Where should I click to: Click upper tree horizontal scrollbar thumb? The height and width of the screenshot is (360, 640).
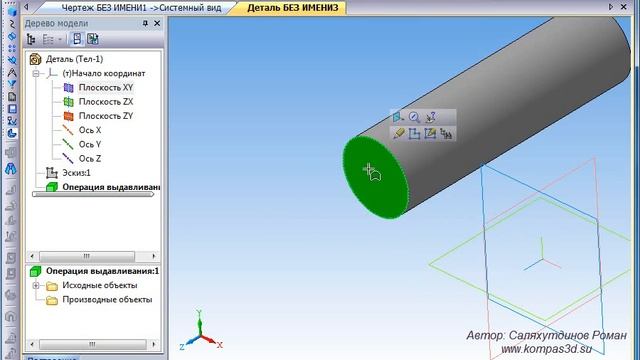pos(87,256)
